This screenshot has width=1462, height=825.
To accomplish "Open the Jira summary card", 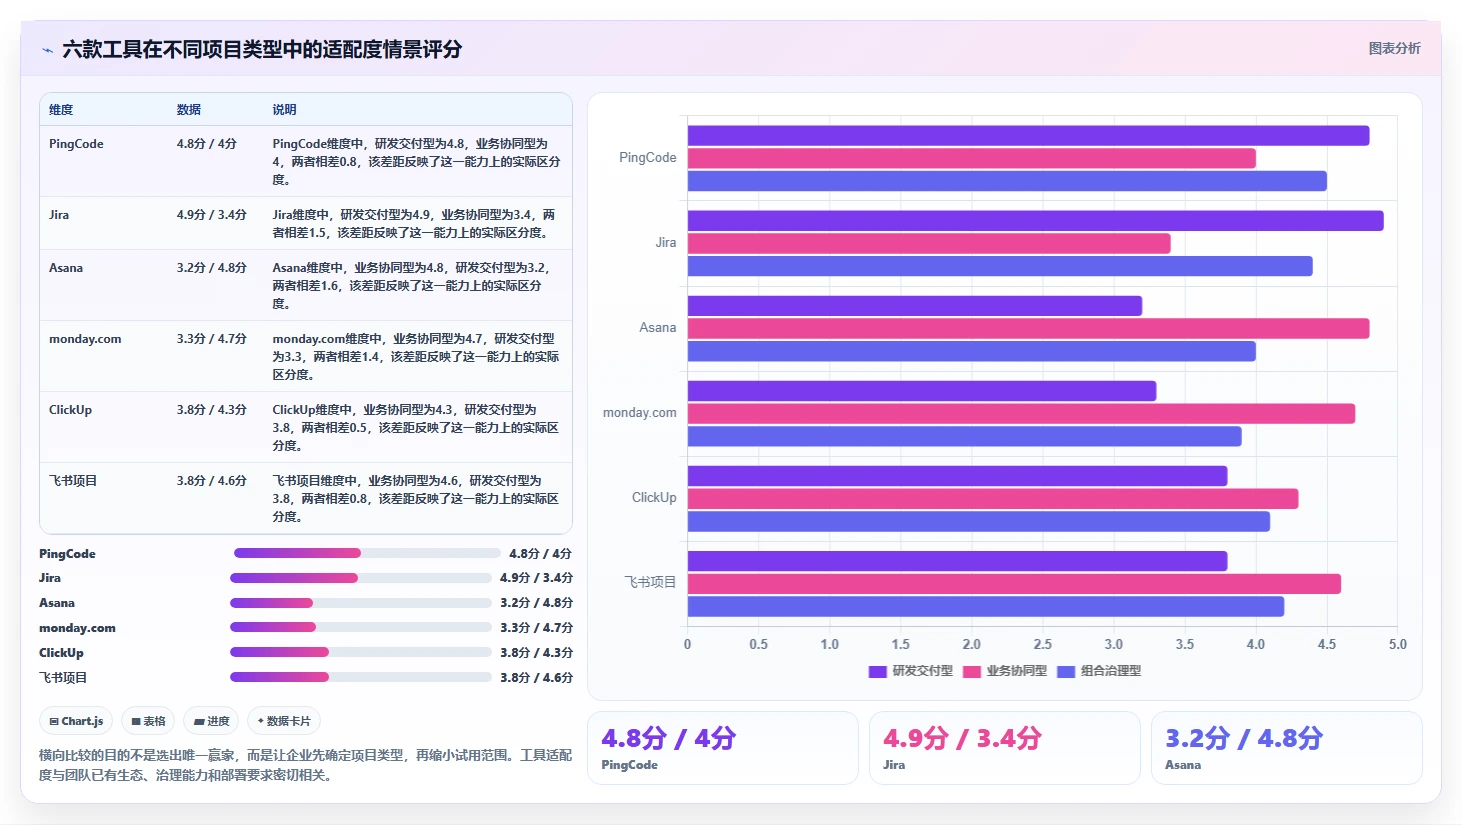I will click(x=1005, y=748).
